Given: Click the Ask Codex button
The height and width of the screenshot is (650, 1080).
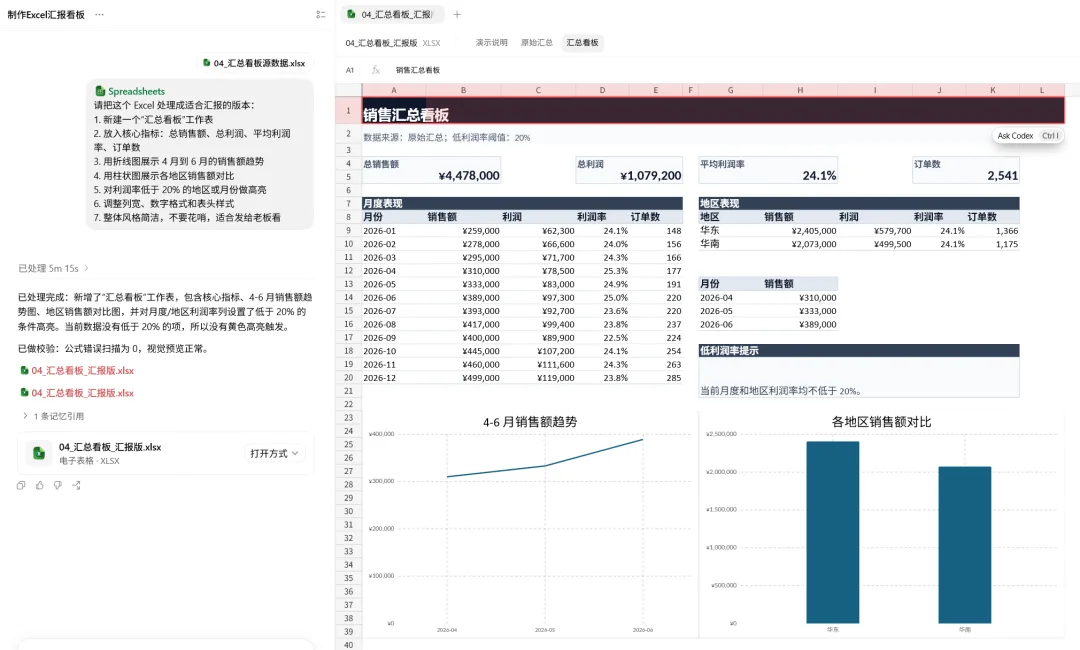Looking at the screenshot, I should pos(1027,136).
